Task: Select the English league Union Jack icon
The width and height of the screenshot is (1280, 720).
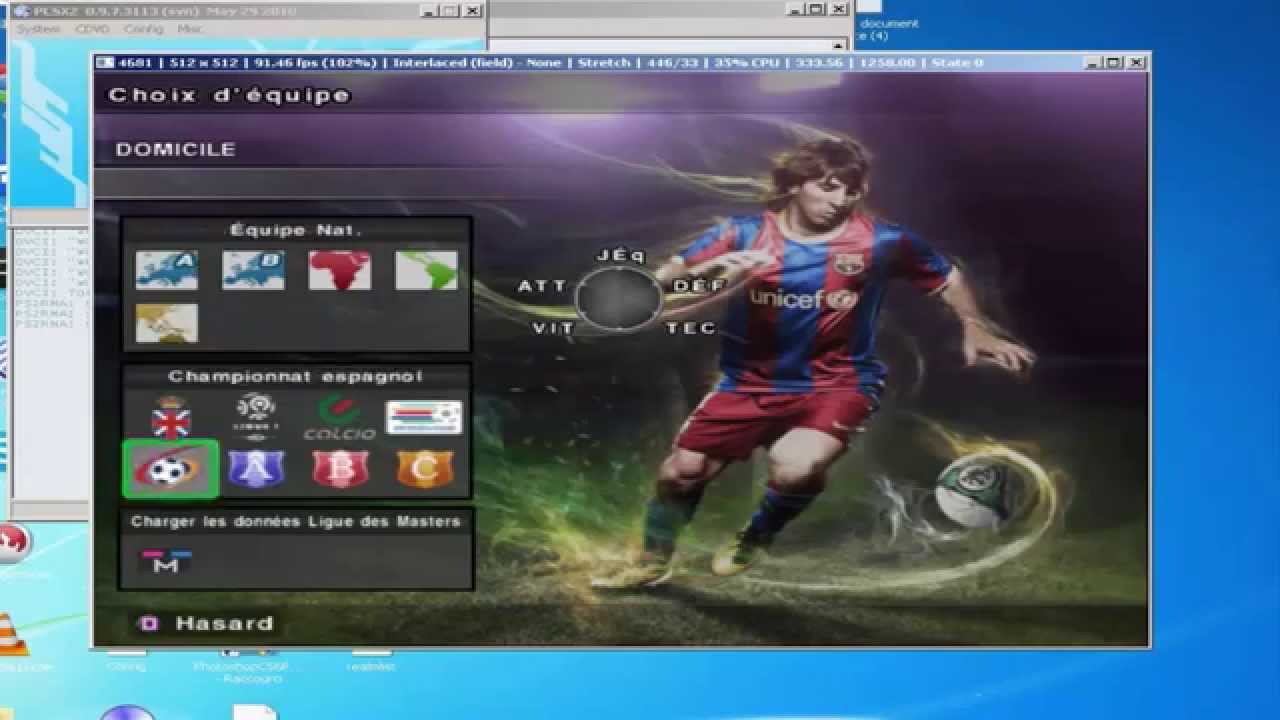Action: pyautogui.click(x=170, y=418)
